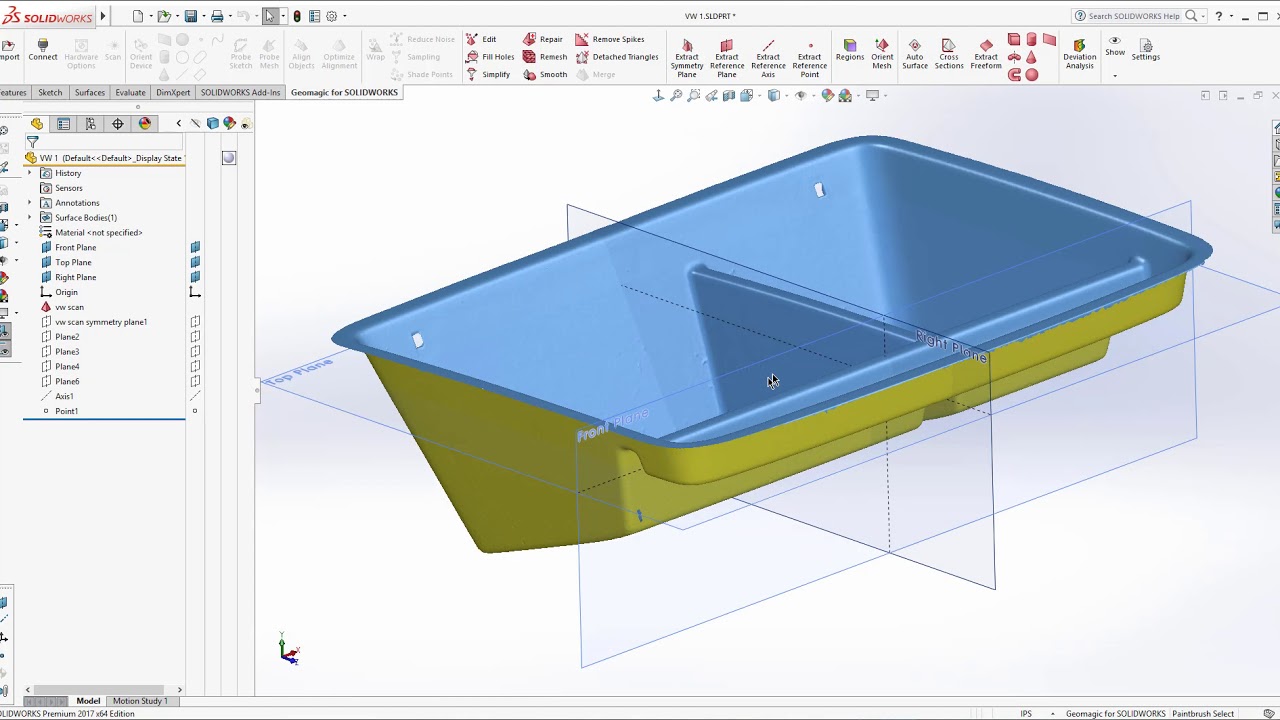Image resolution: width=1280 pixels, height=720 pixels.
Task: Open the Motion Study 1 tab
Action: click(140, 701)
